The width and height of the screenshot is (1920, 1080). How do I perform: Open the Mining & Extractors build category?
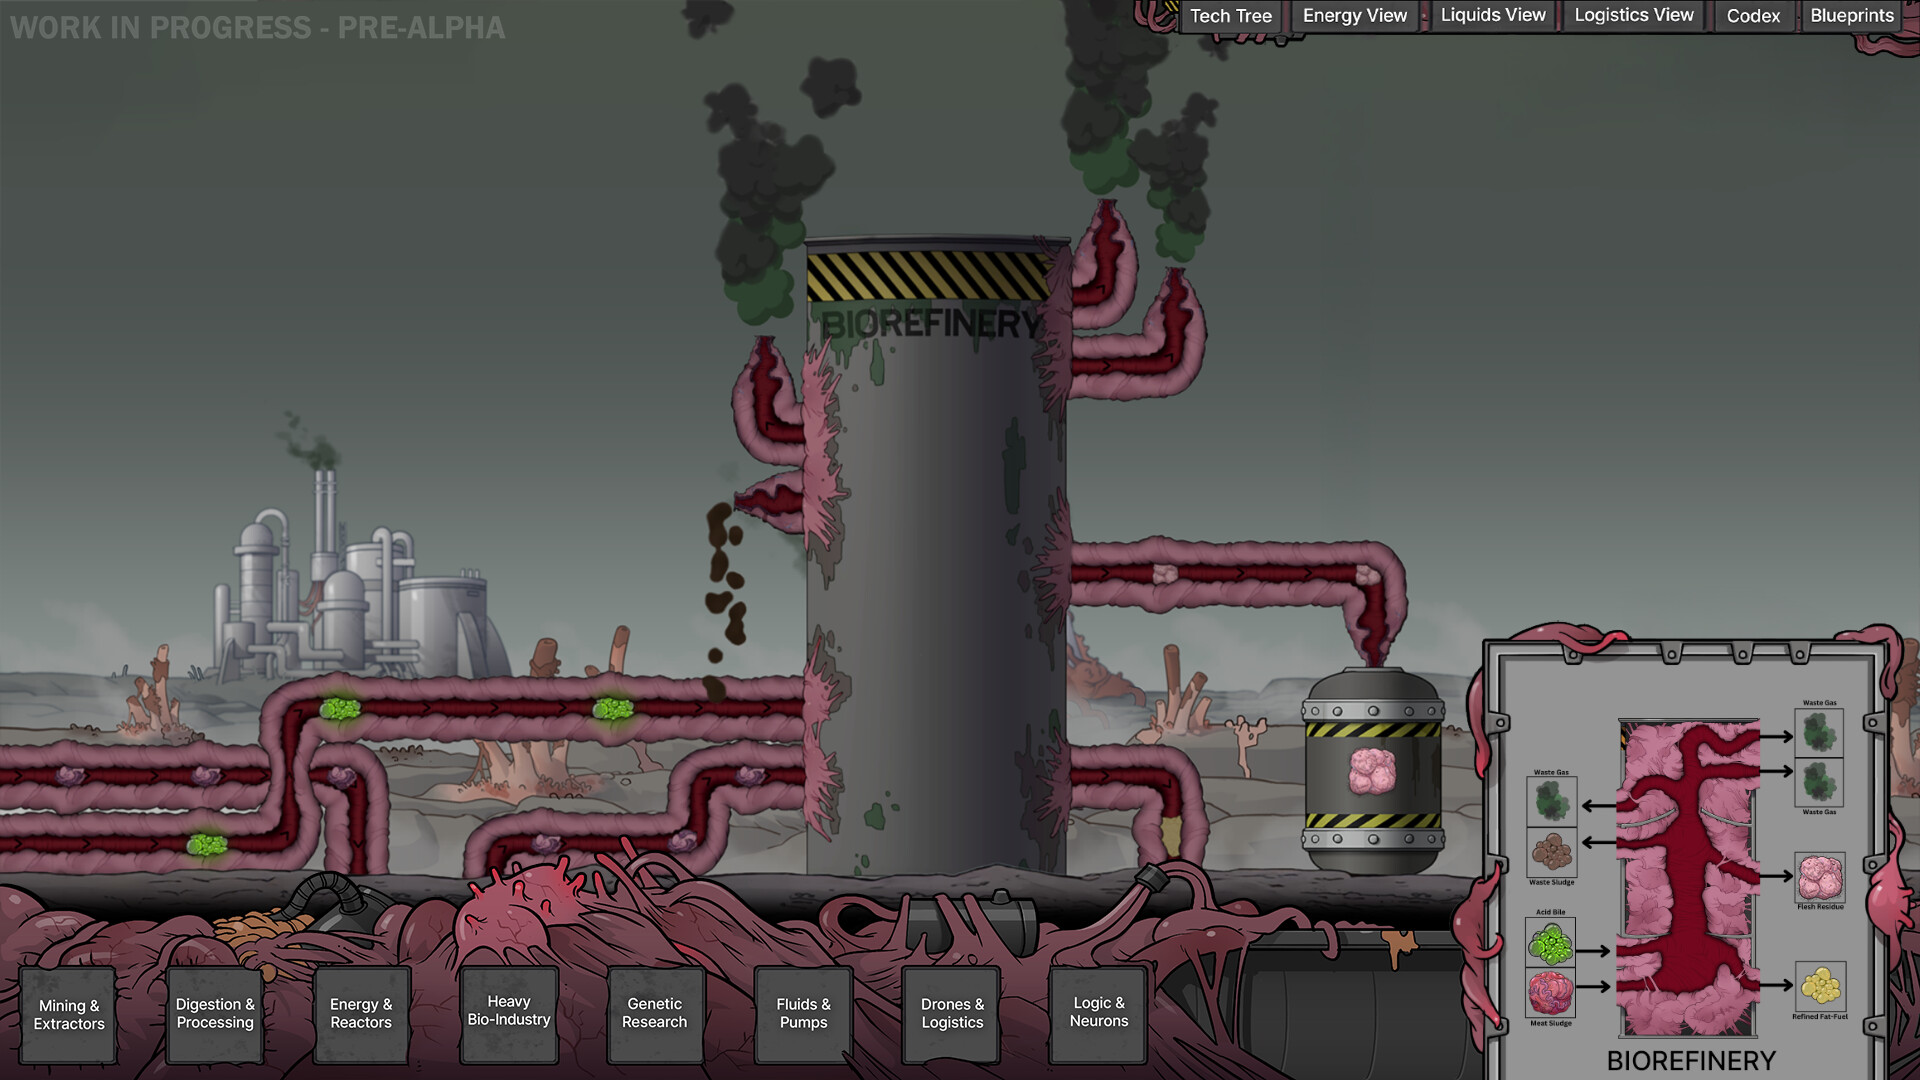68,1014
